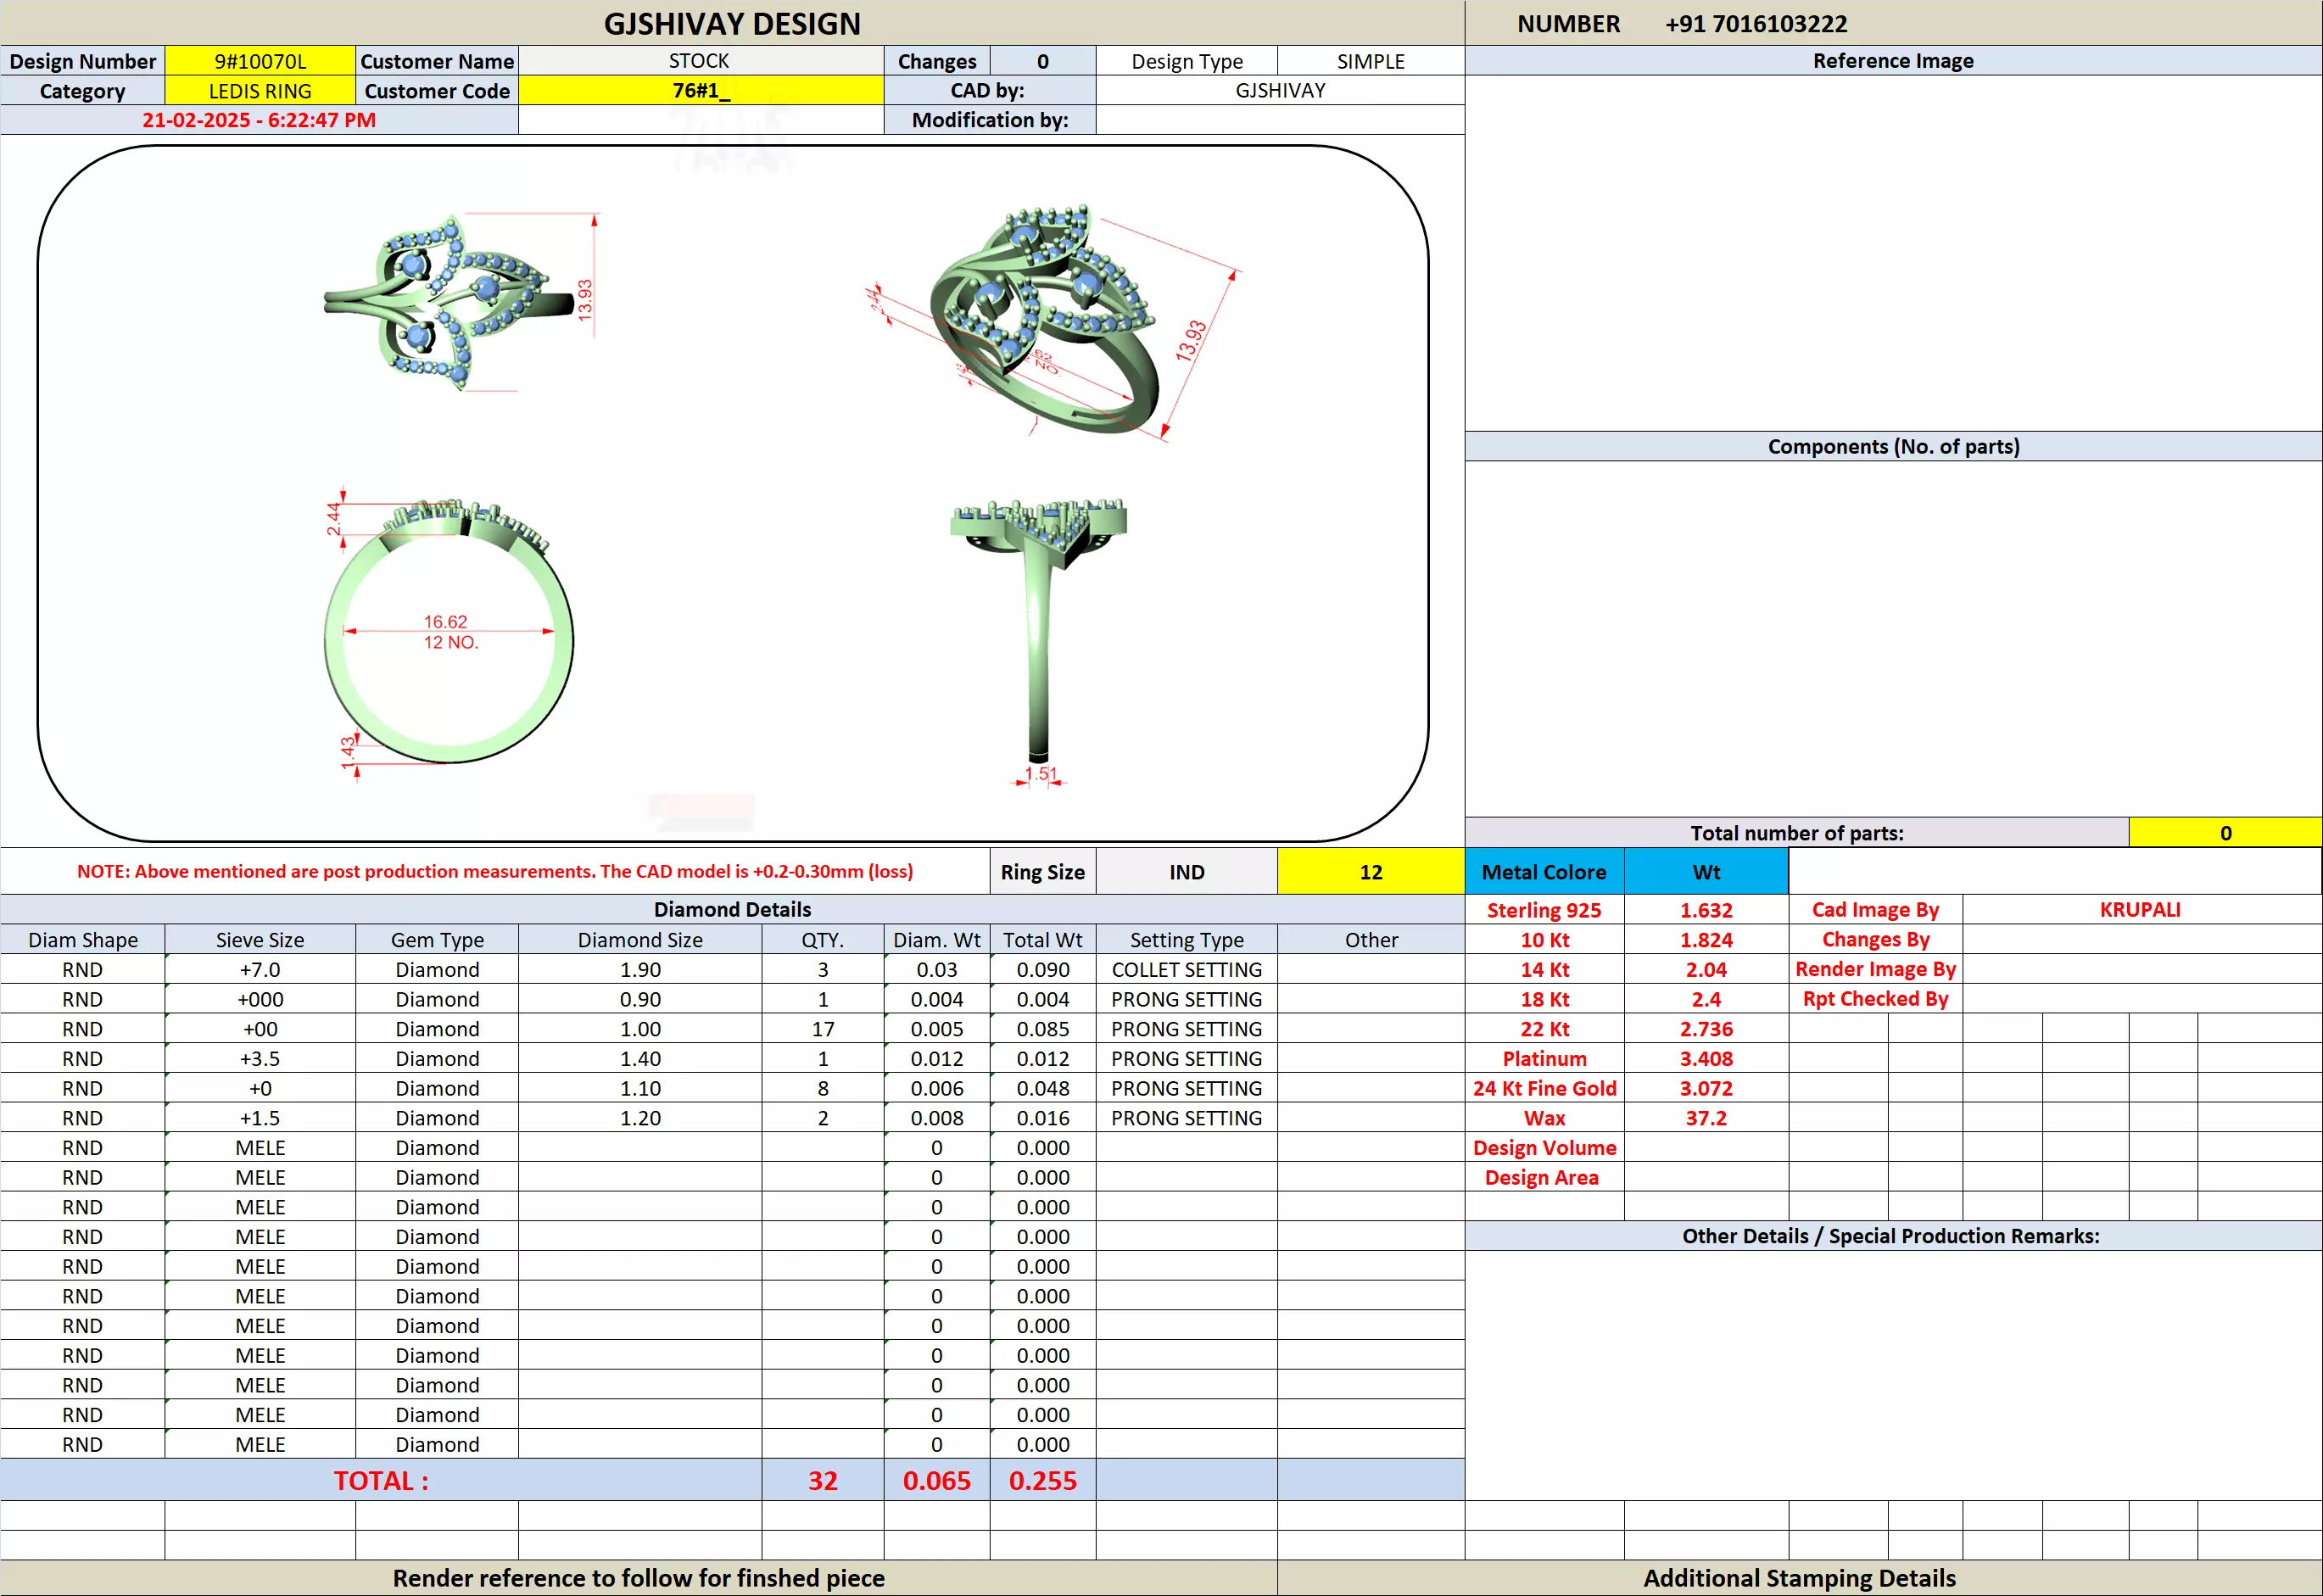This screenshot has height=1596, width=2323.
Task: Click the LEDIS RING category cell
Action: click(260, 91)
